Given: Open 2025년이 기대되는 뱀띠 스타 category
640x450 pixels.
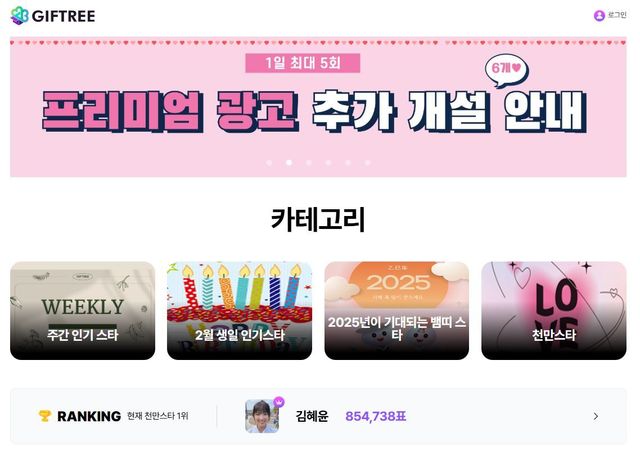Looking at the screenshot, I should (x=397, y=311).
